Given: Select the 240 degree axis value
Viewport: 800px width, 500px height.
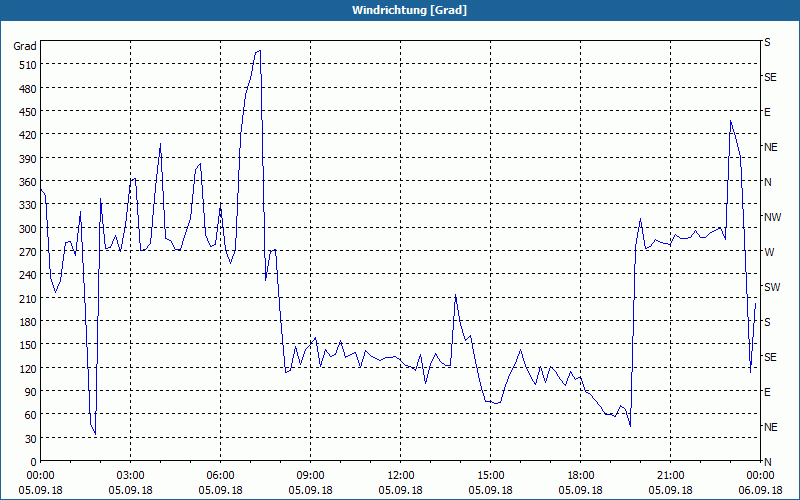Looking at the screenshot, I should point(28,275).
